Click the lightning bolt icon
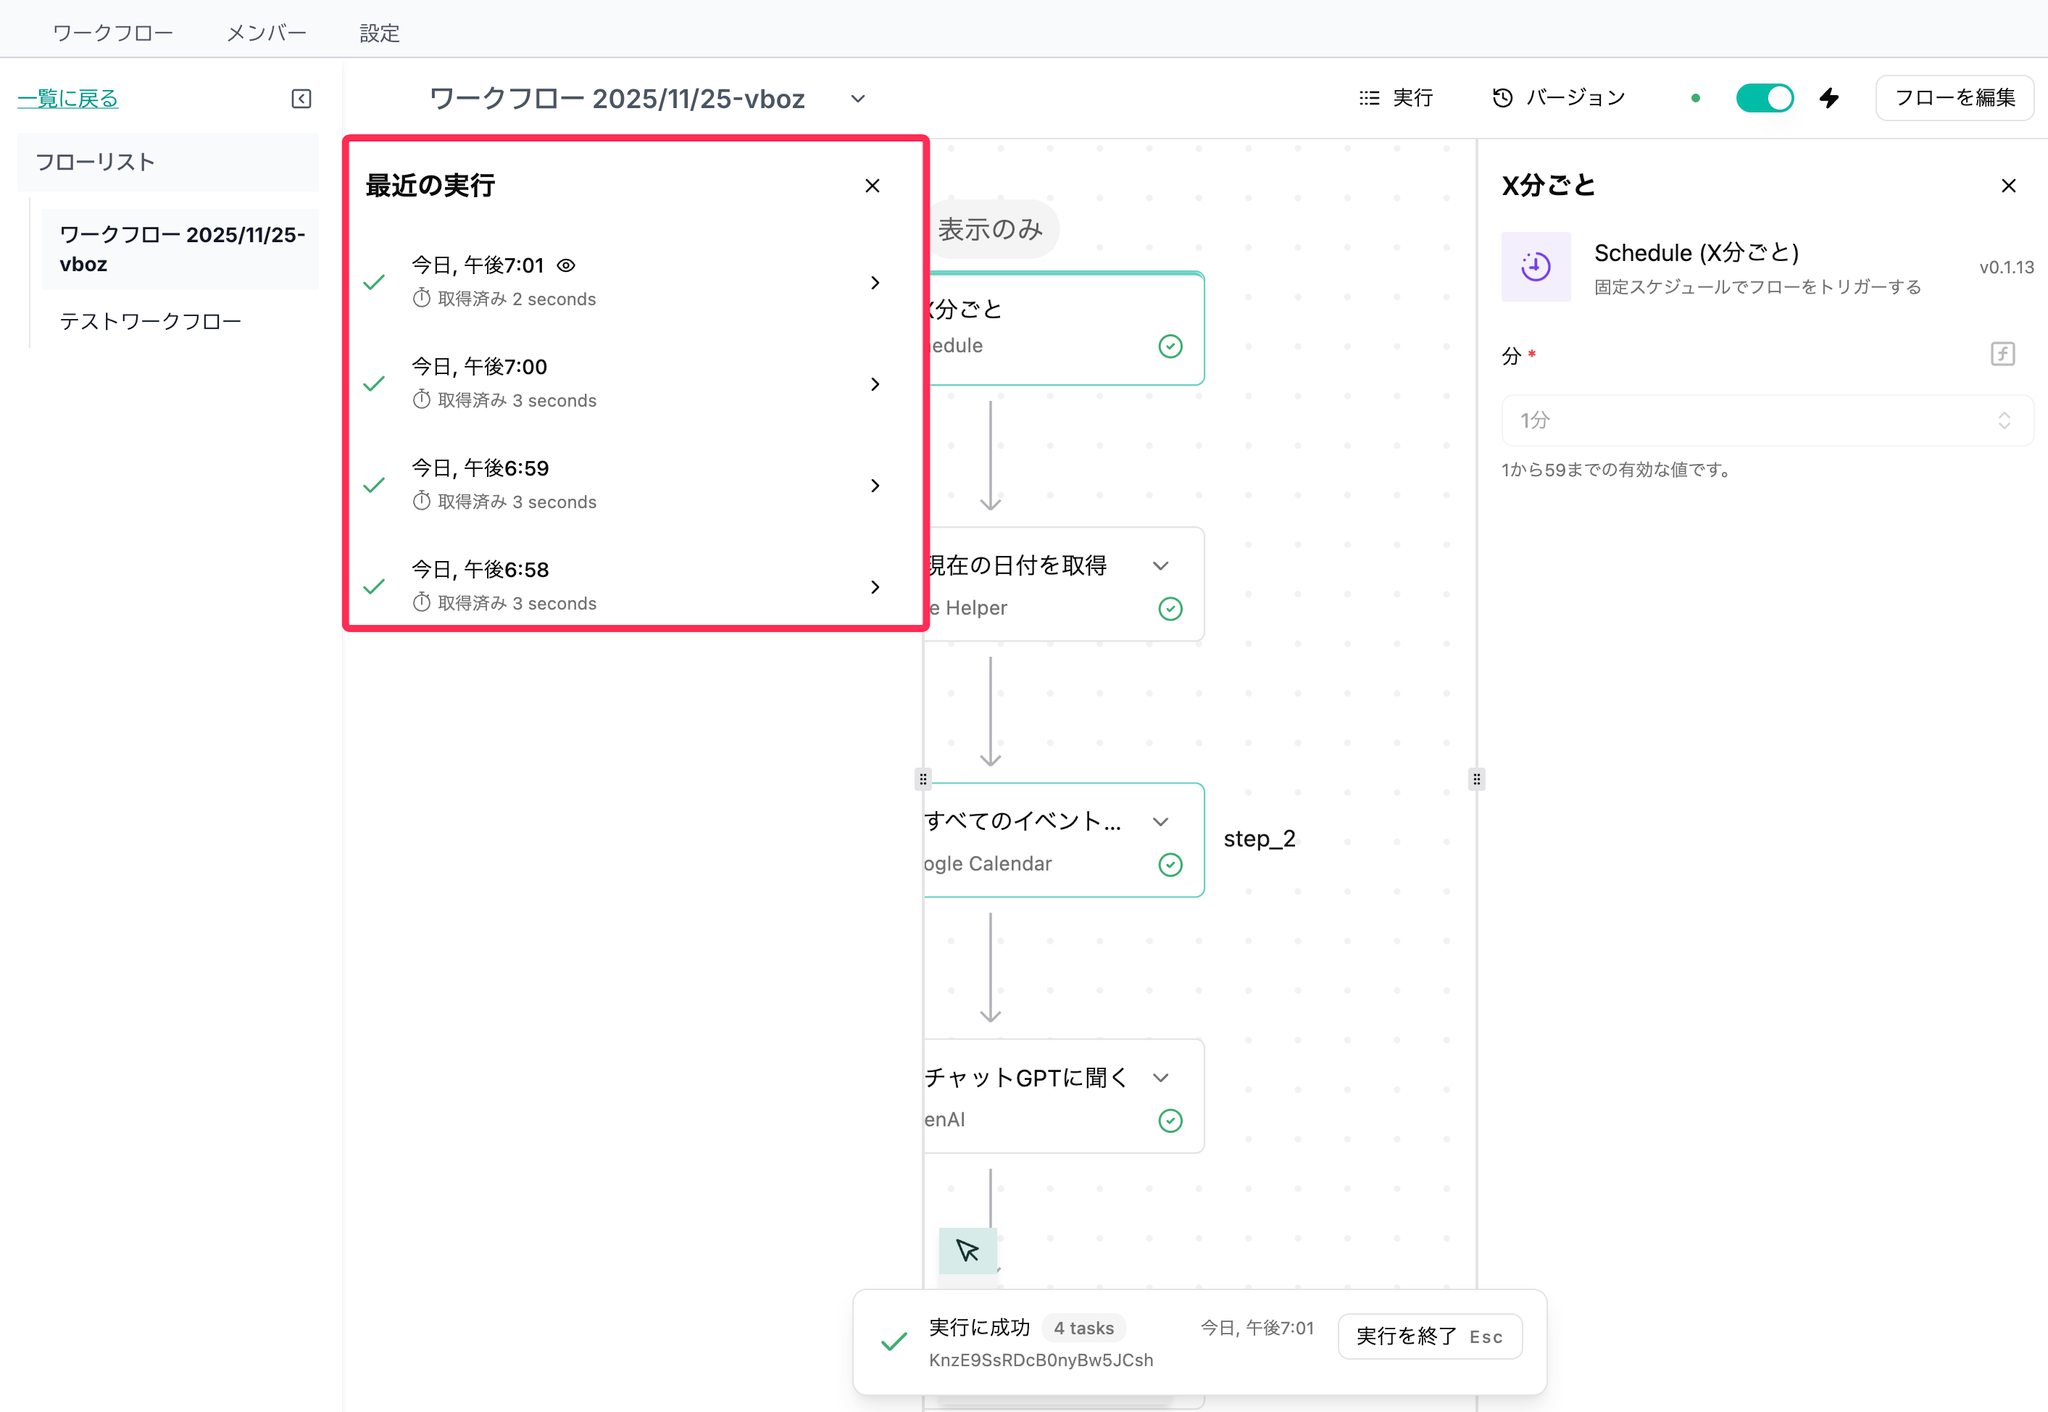This screenshot has height=1412, width=2048. tap(1829, 98)
